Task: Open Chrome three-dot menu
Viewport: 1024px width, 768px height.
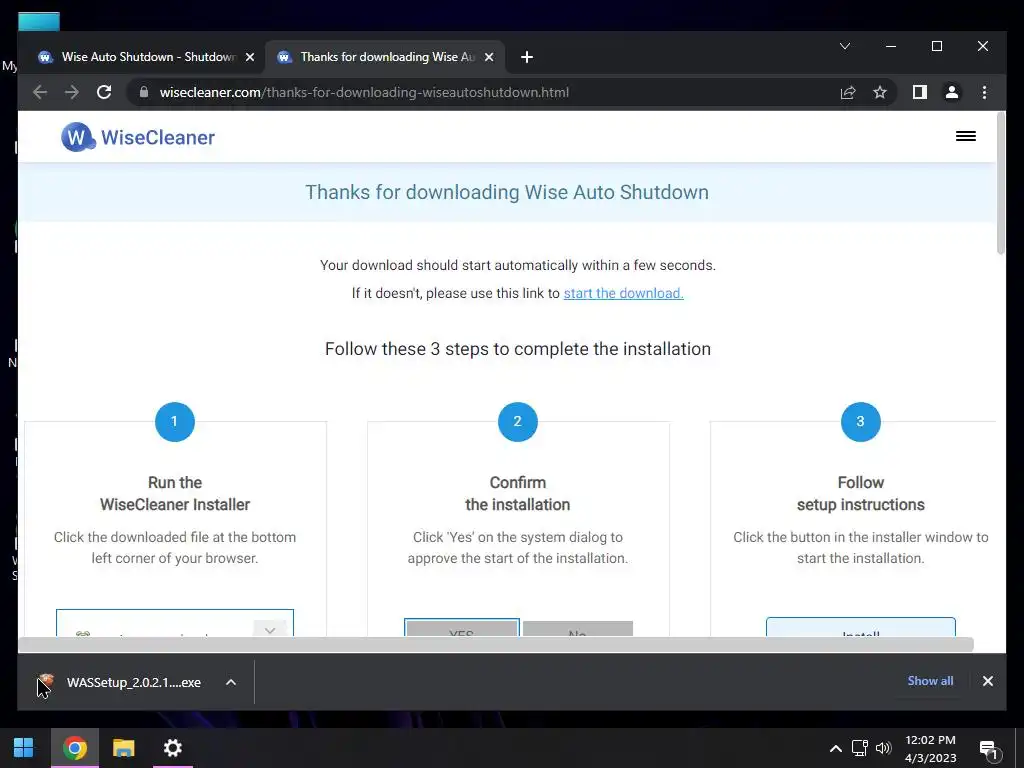Action: coord(984,92)
